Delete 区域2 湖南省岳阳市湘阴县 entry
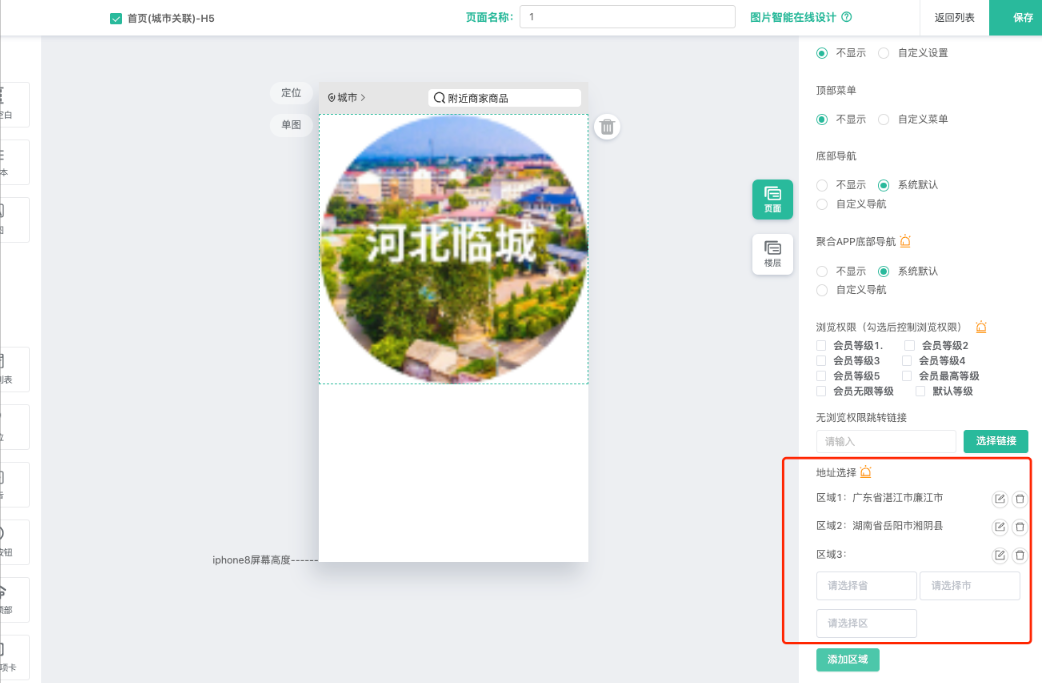1042x683 pixels. point(1019,526)
